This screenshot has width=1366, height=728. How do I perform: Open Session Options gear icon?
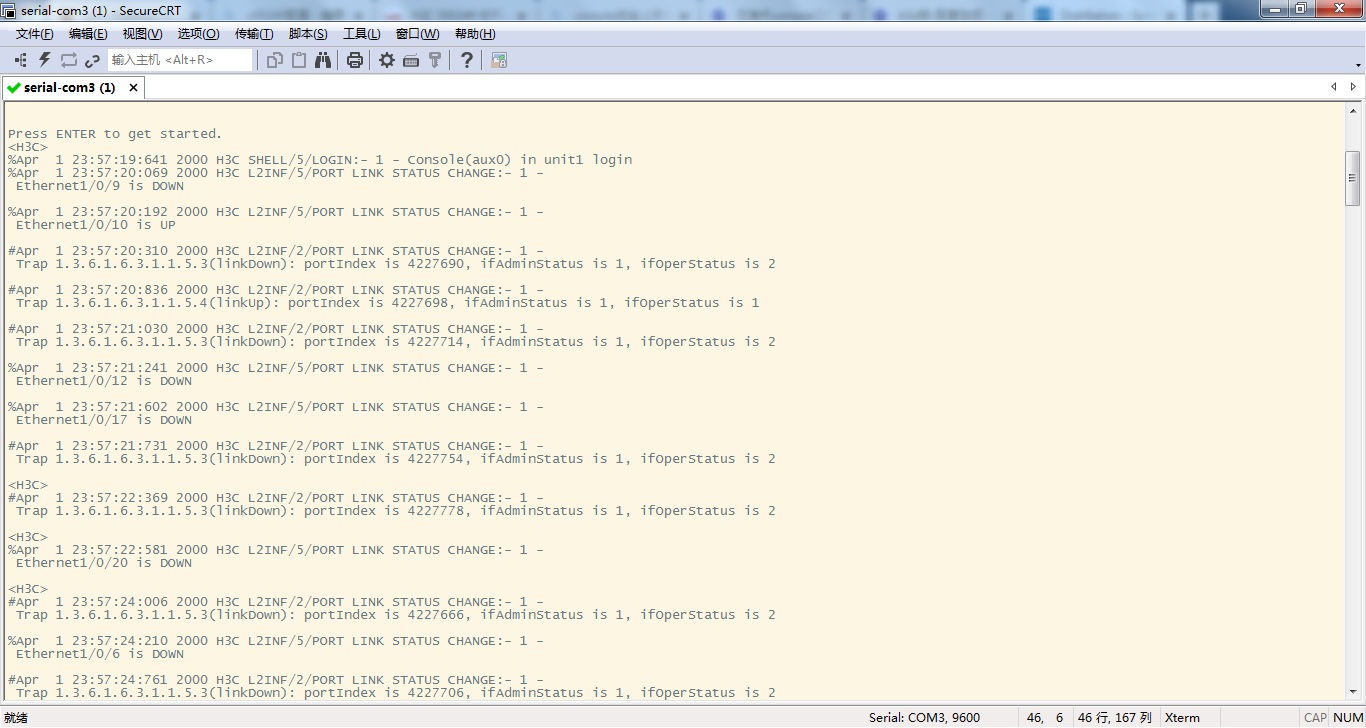[387, 60]
